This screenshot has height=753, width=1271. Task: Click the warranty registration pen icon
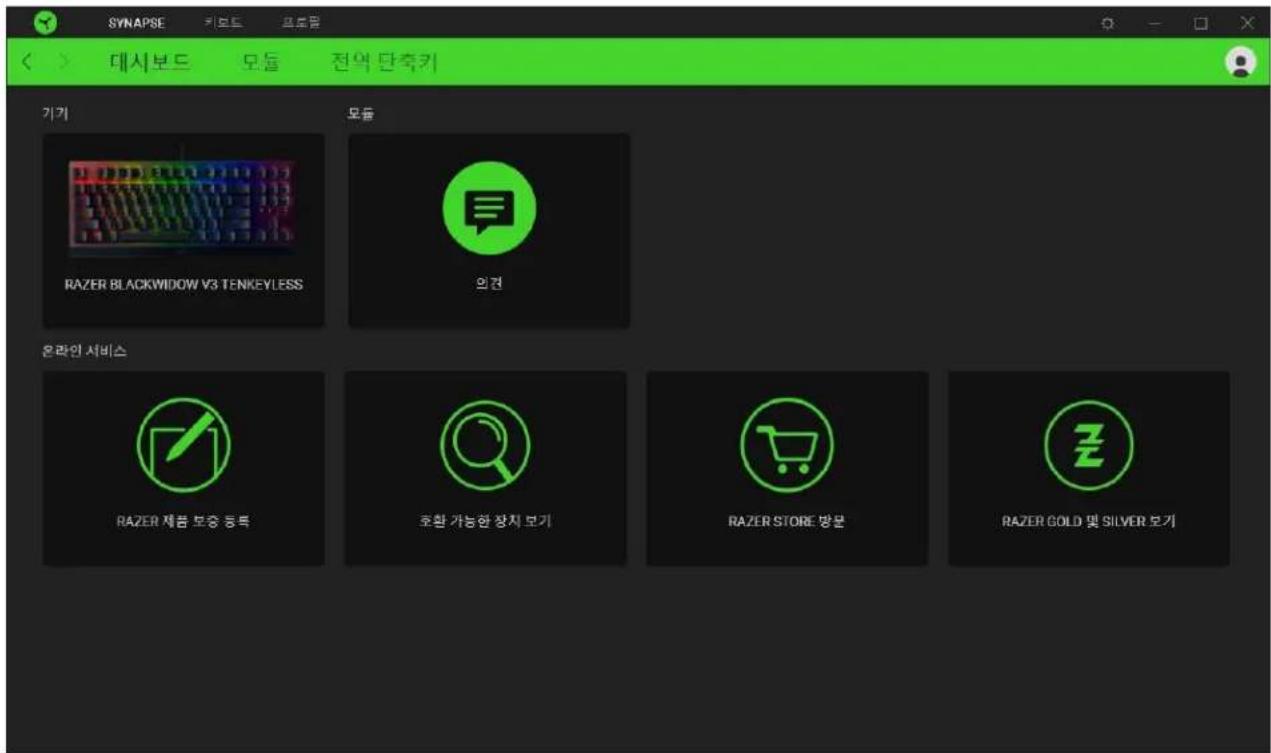pyautogui.click(x=183, y=443)
